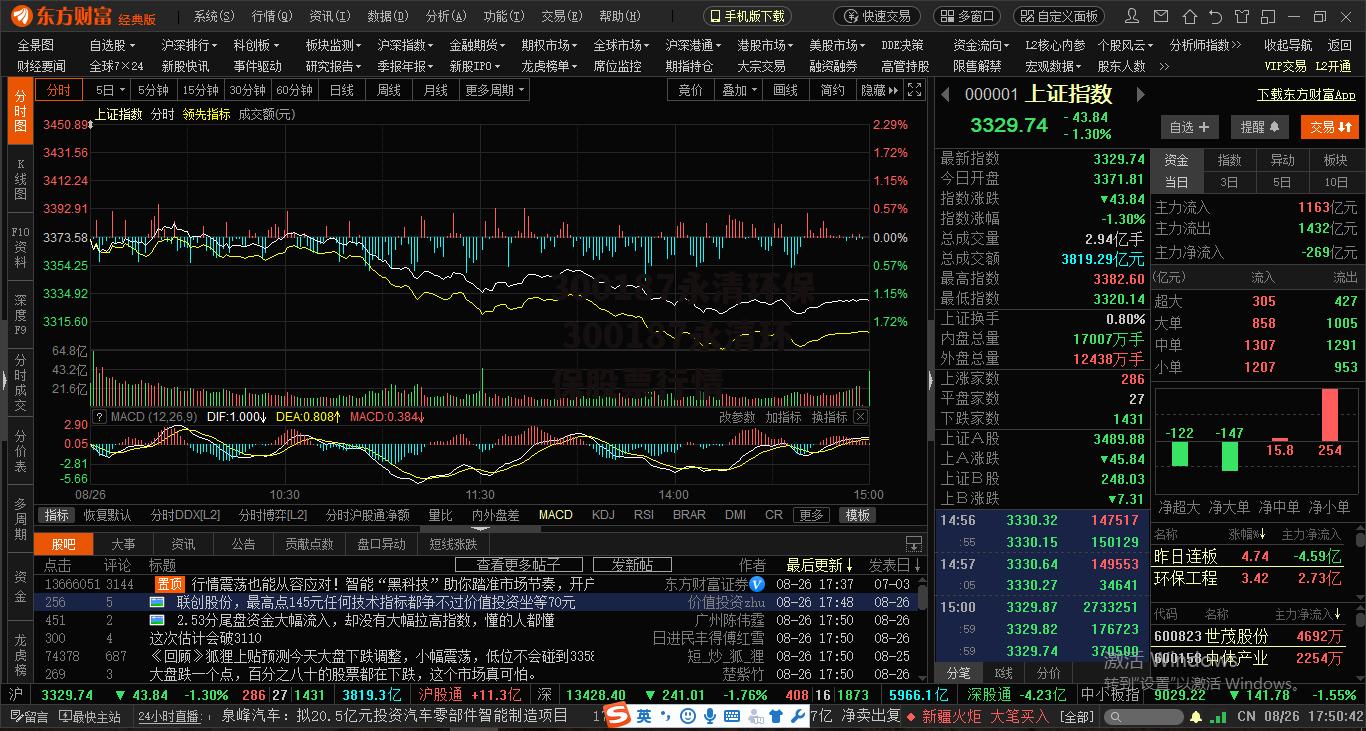Toggle the 叠加 overlay dropdown
The width and height of the screenshot is (1366, 731).
click(738, 90)
